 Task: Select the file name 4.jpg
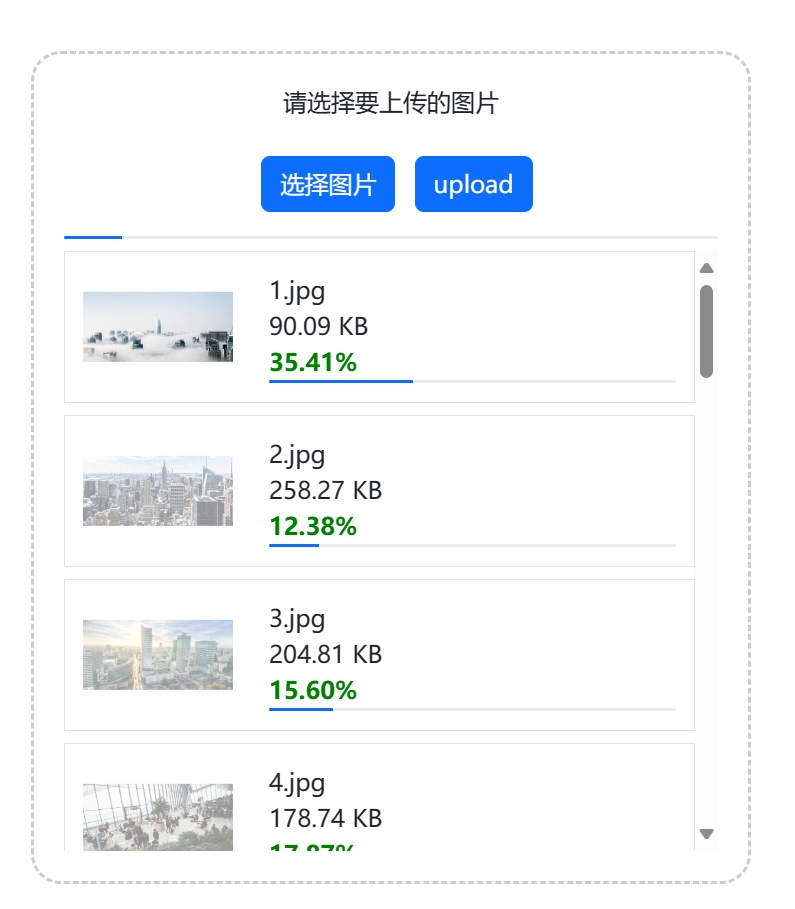[x=297, y=784]
